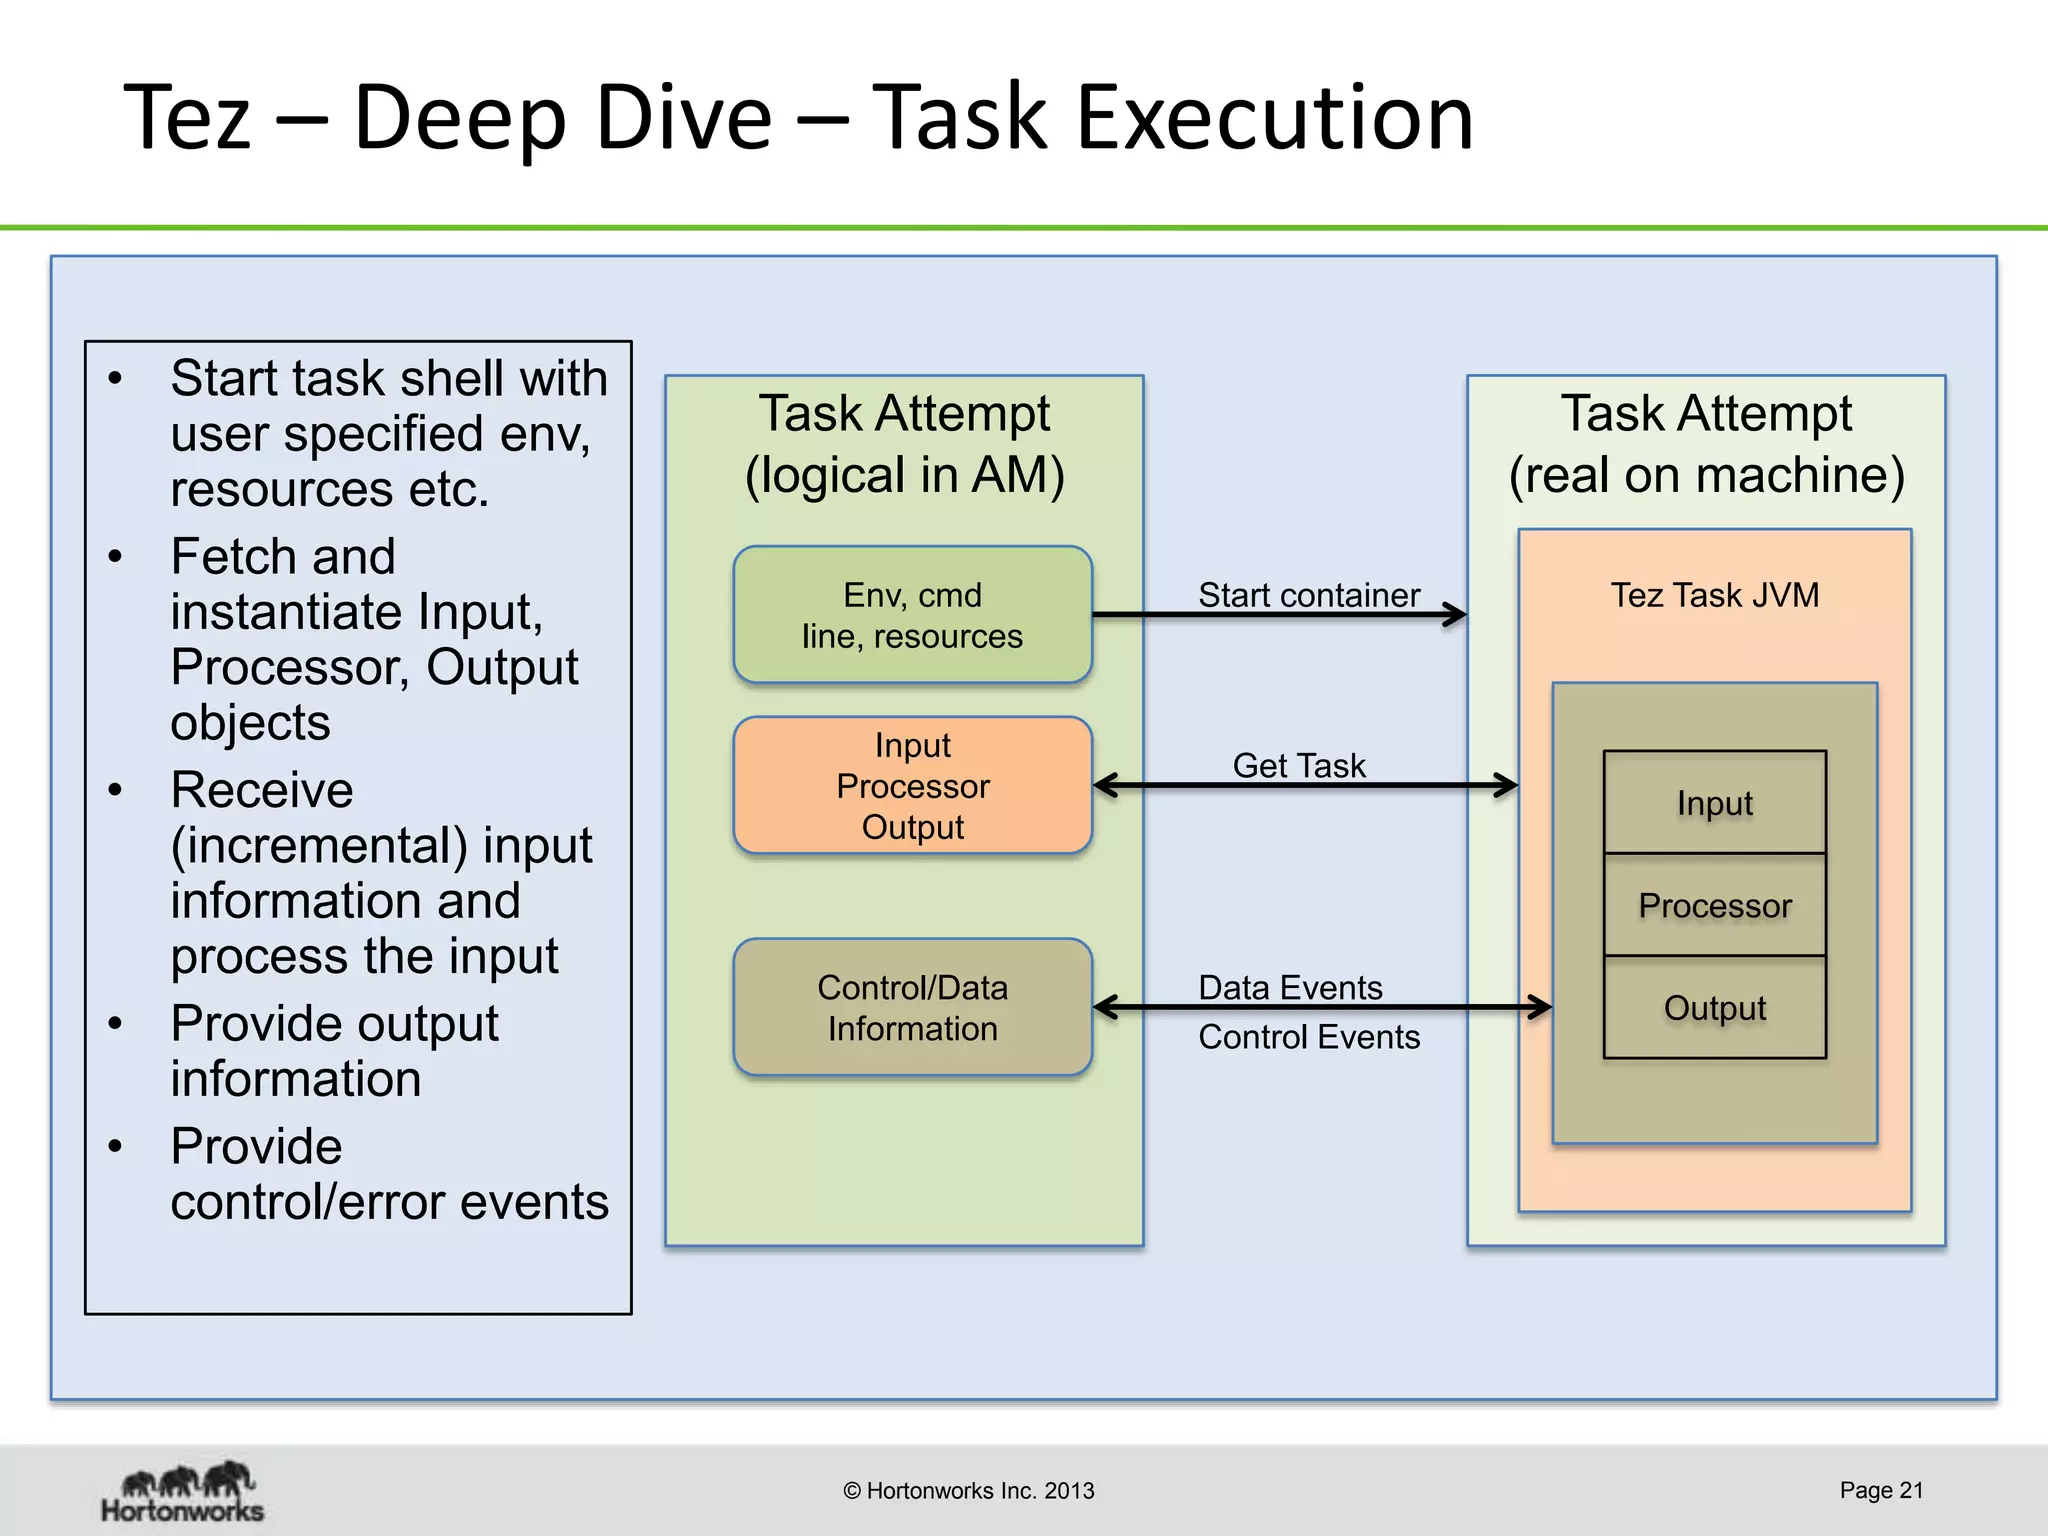Click the 'Get Task' arrow label

[1299, 765]
